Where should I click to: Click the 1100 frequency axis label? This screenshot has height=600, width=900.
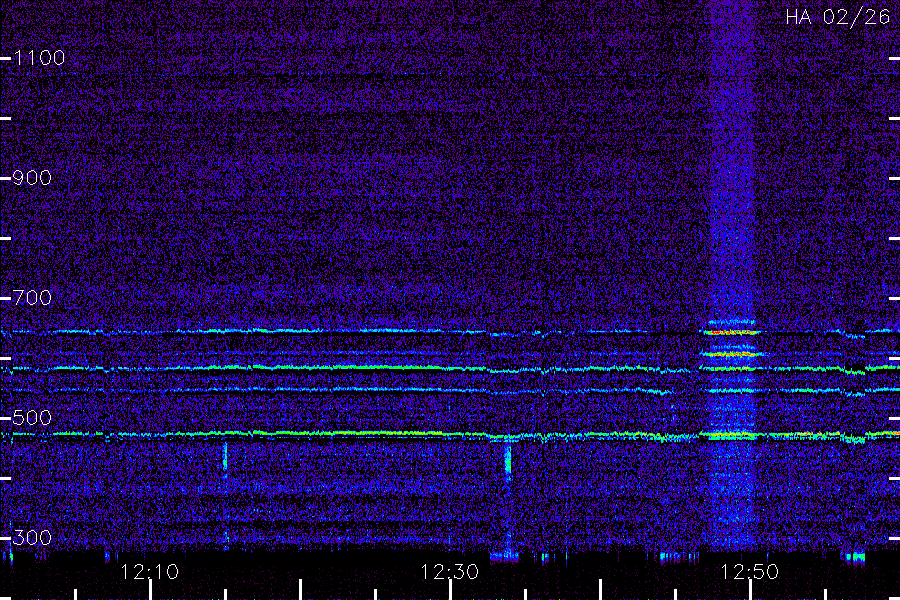(x=39, y=58)
